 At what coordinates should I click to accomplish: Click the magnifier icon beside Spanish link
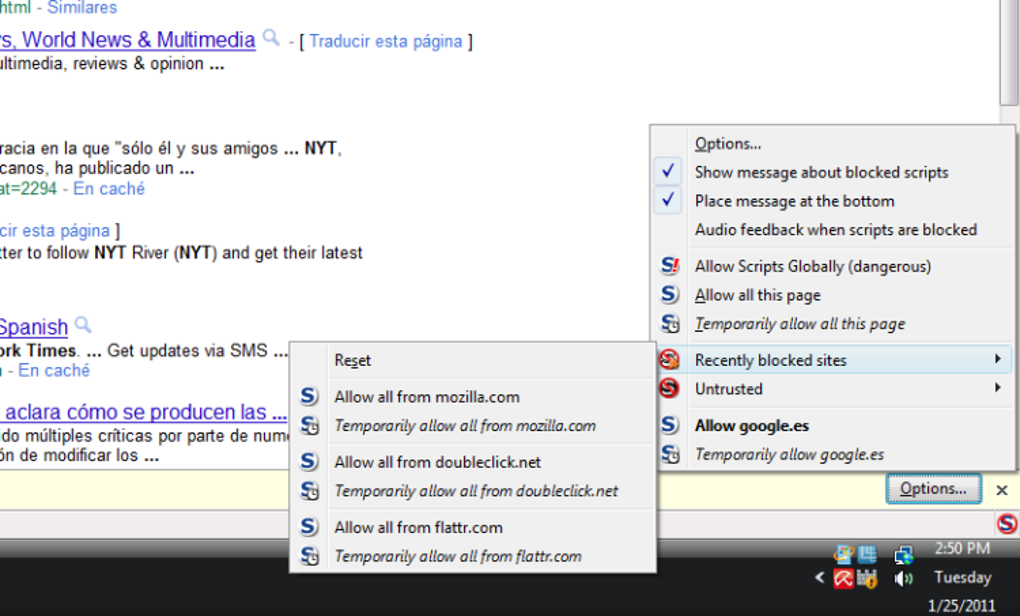(83, 324)
